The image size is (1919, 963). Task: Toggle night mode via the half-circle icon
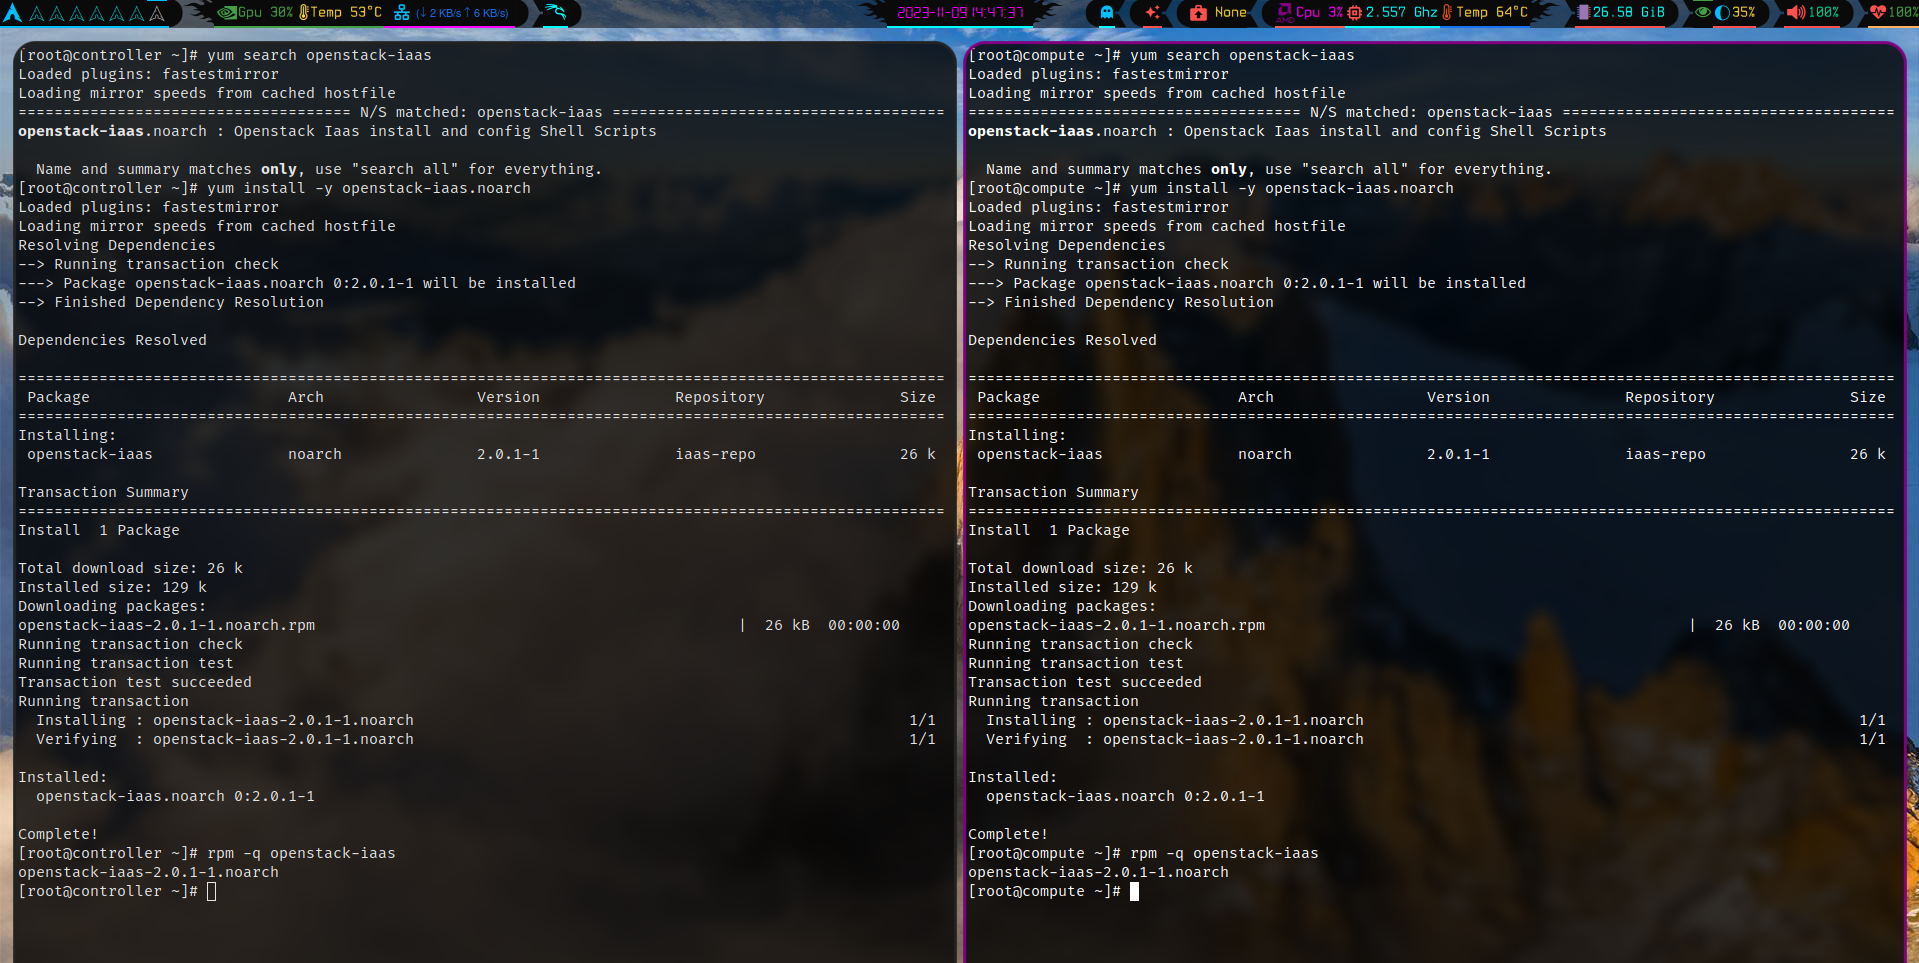click(x=1722, y=13)
